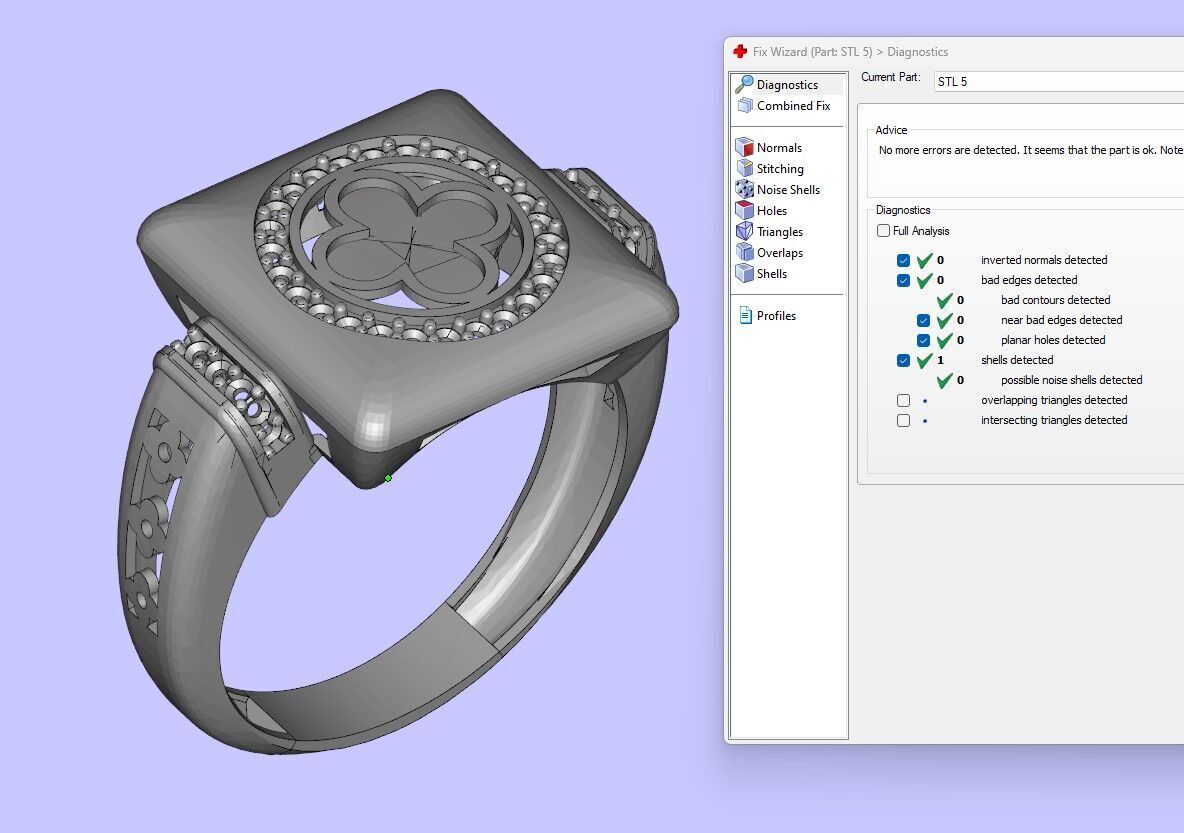The image size is (1184, 833).
Task: Click the 'inverted normals detected' text
Action: [x=1044, y=260]
